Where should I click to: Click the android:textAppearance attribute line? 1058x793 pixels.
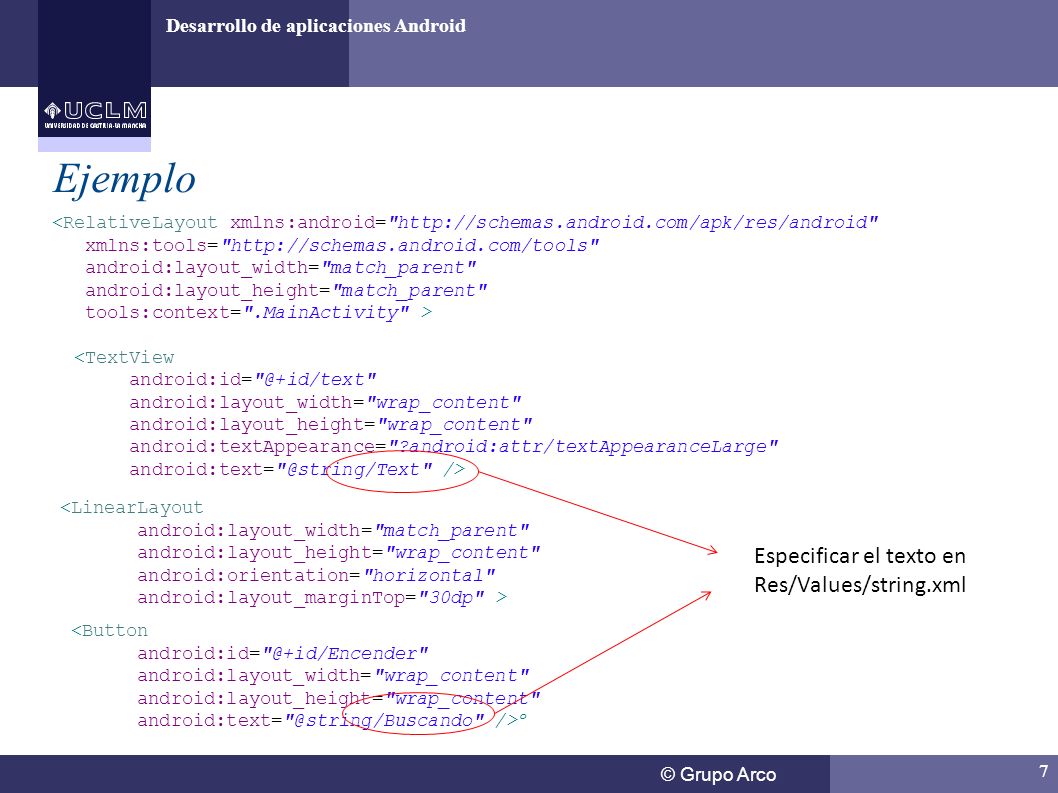[454, 447]
